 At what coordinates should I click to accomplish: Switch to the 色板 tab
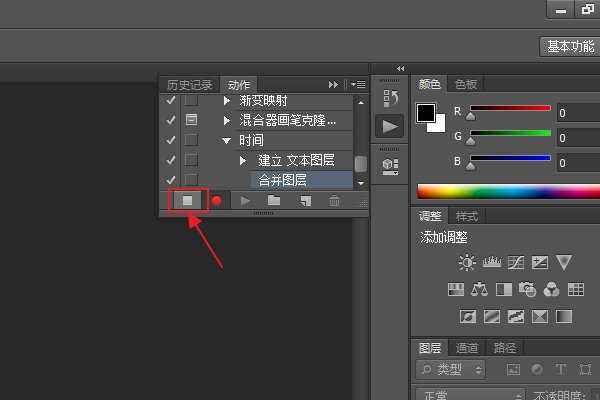[x=466, y=84]
